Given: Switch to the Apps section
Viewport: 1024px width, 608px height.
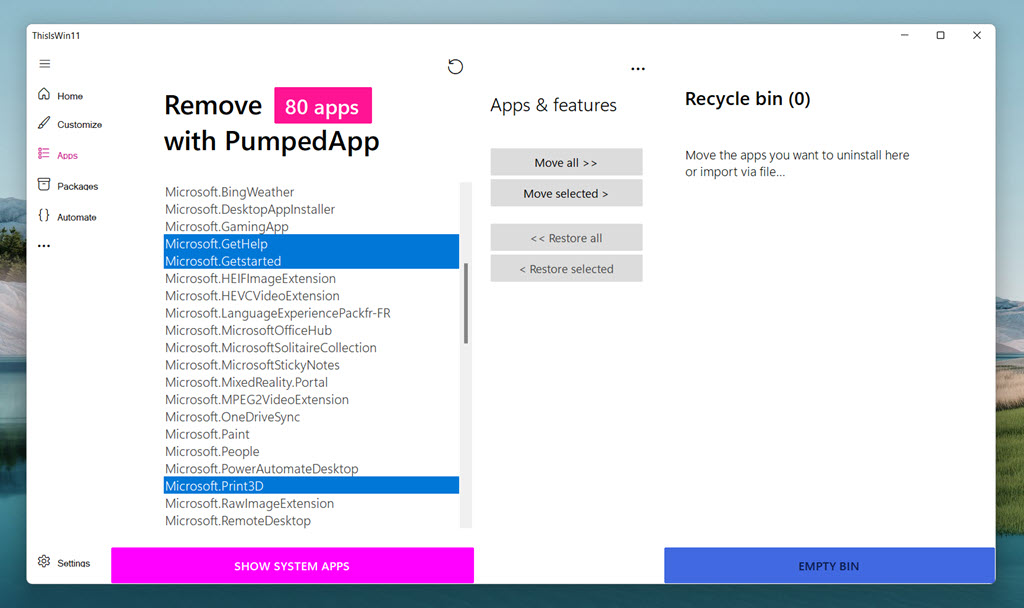Looking at the screenshot, I should coord(67,155).
